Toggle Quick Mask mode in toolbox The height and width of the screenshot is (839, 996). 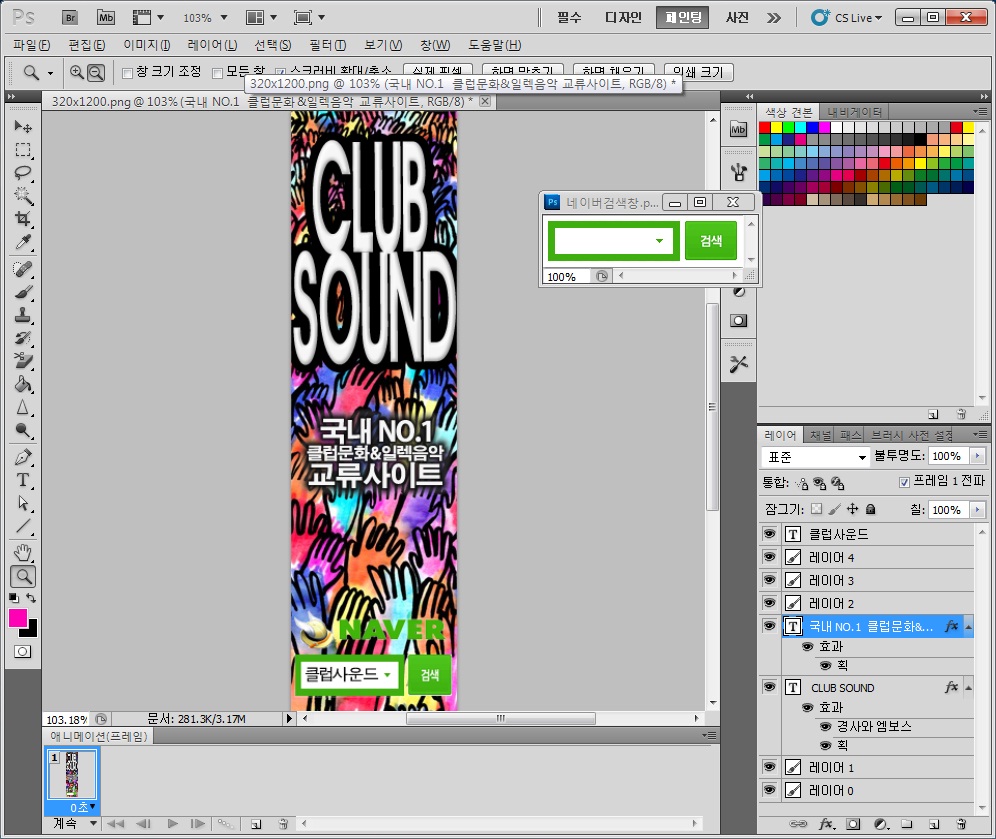(x=23, y=652)
